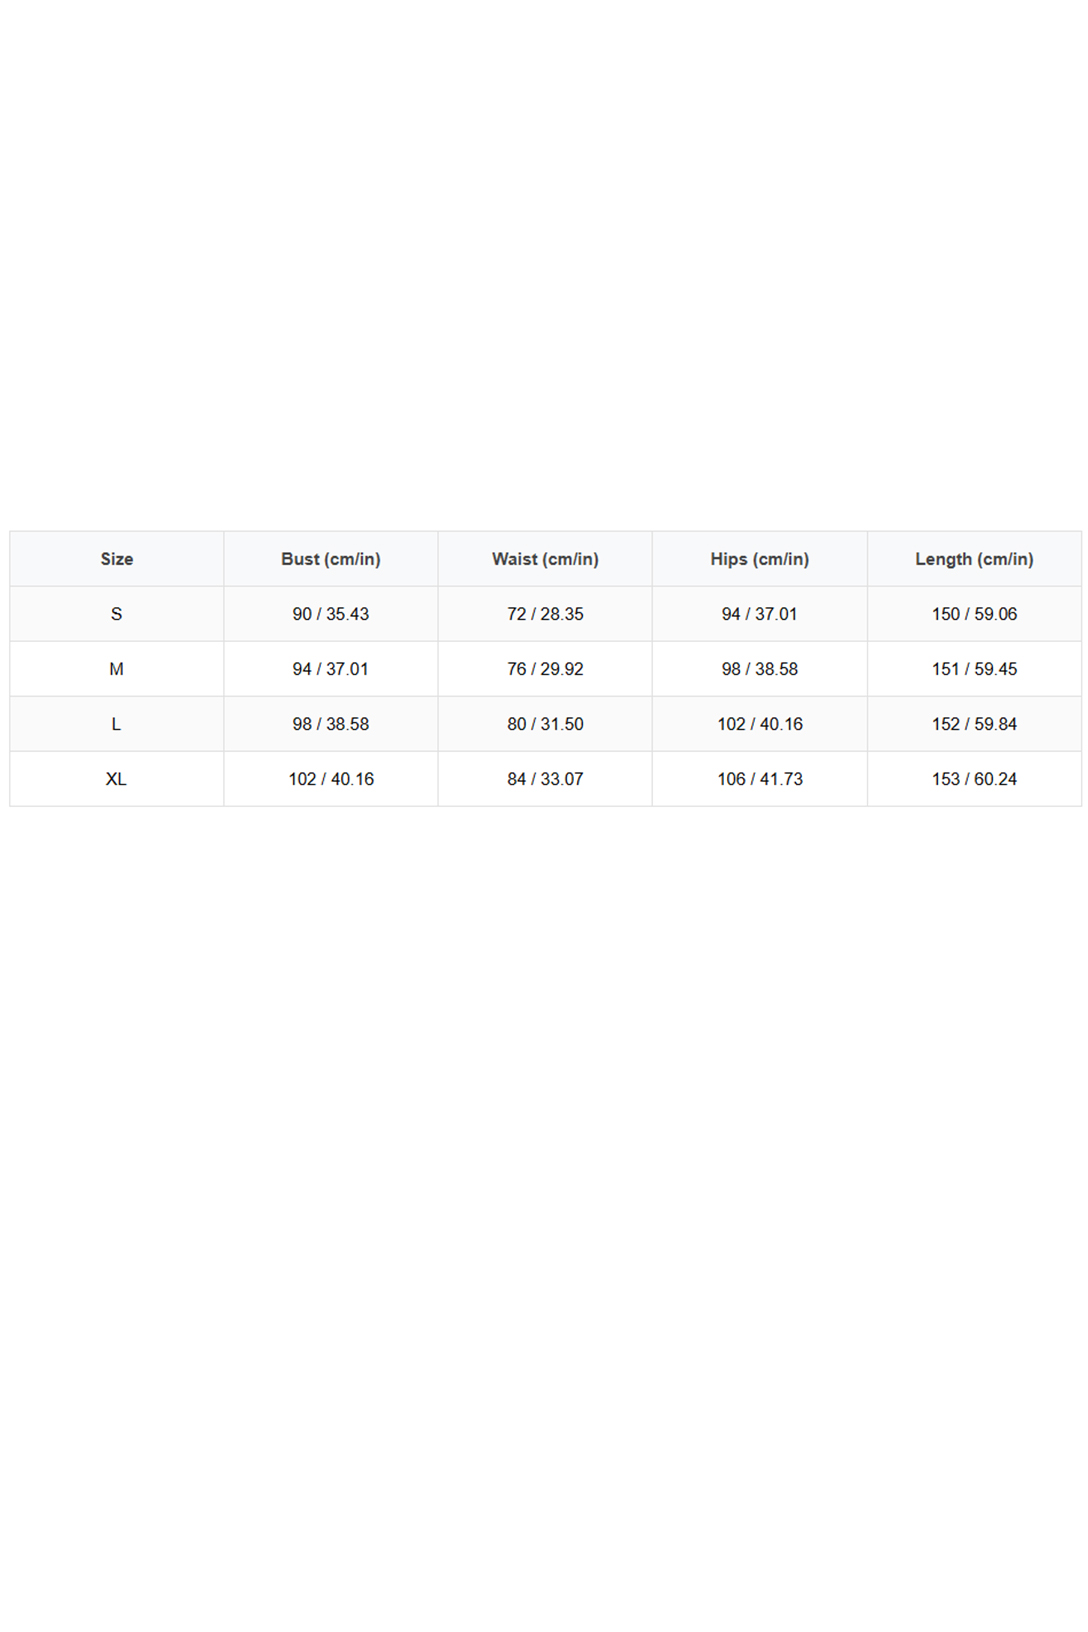Click the 'Length (cm/in)' column header

[x=974, y=559]
